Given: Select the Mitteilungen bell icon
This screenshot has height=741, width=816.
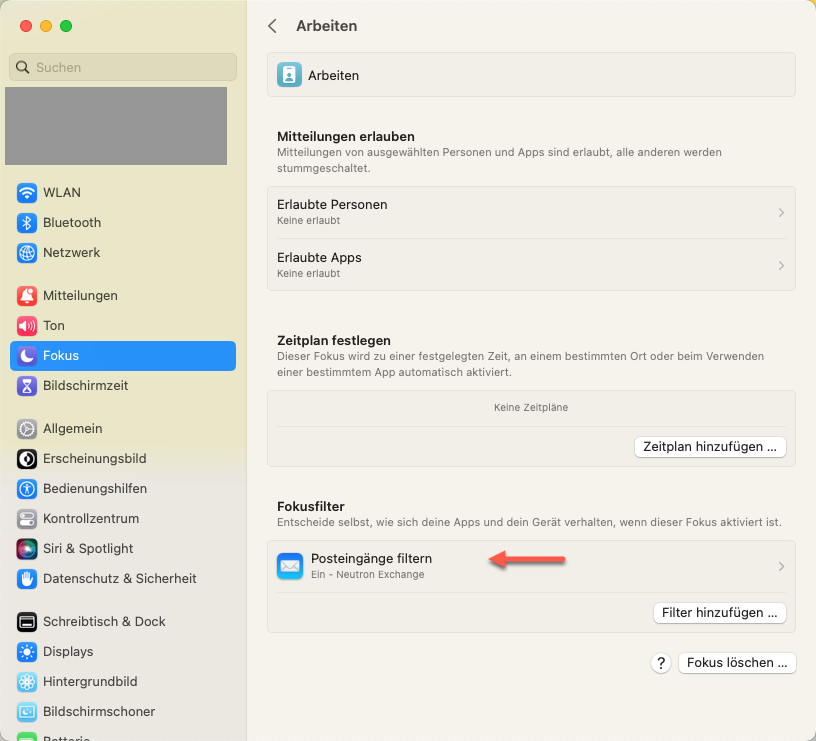Looking at the screenshot, I should click(27, 296).
